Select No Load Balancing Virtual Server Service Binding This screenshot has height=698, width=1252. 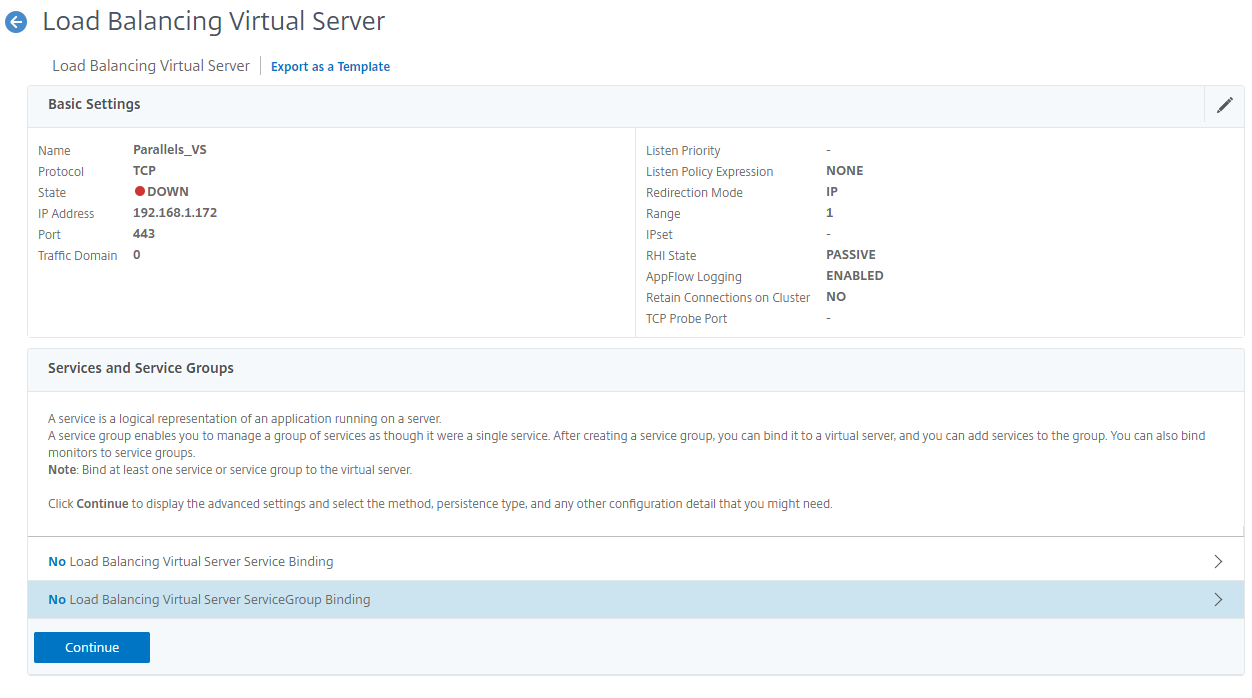coord(191,562)
